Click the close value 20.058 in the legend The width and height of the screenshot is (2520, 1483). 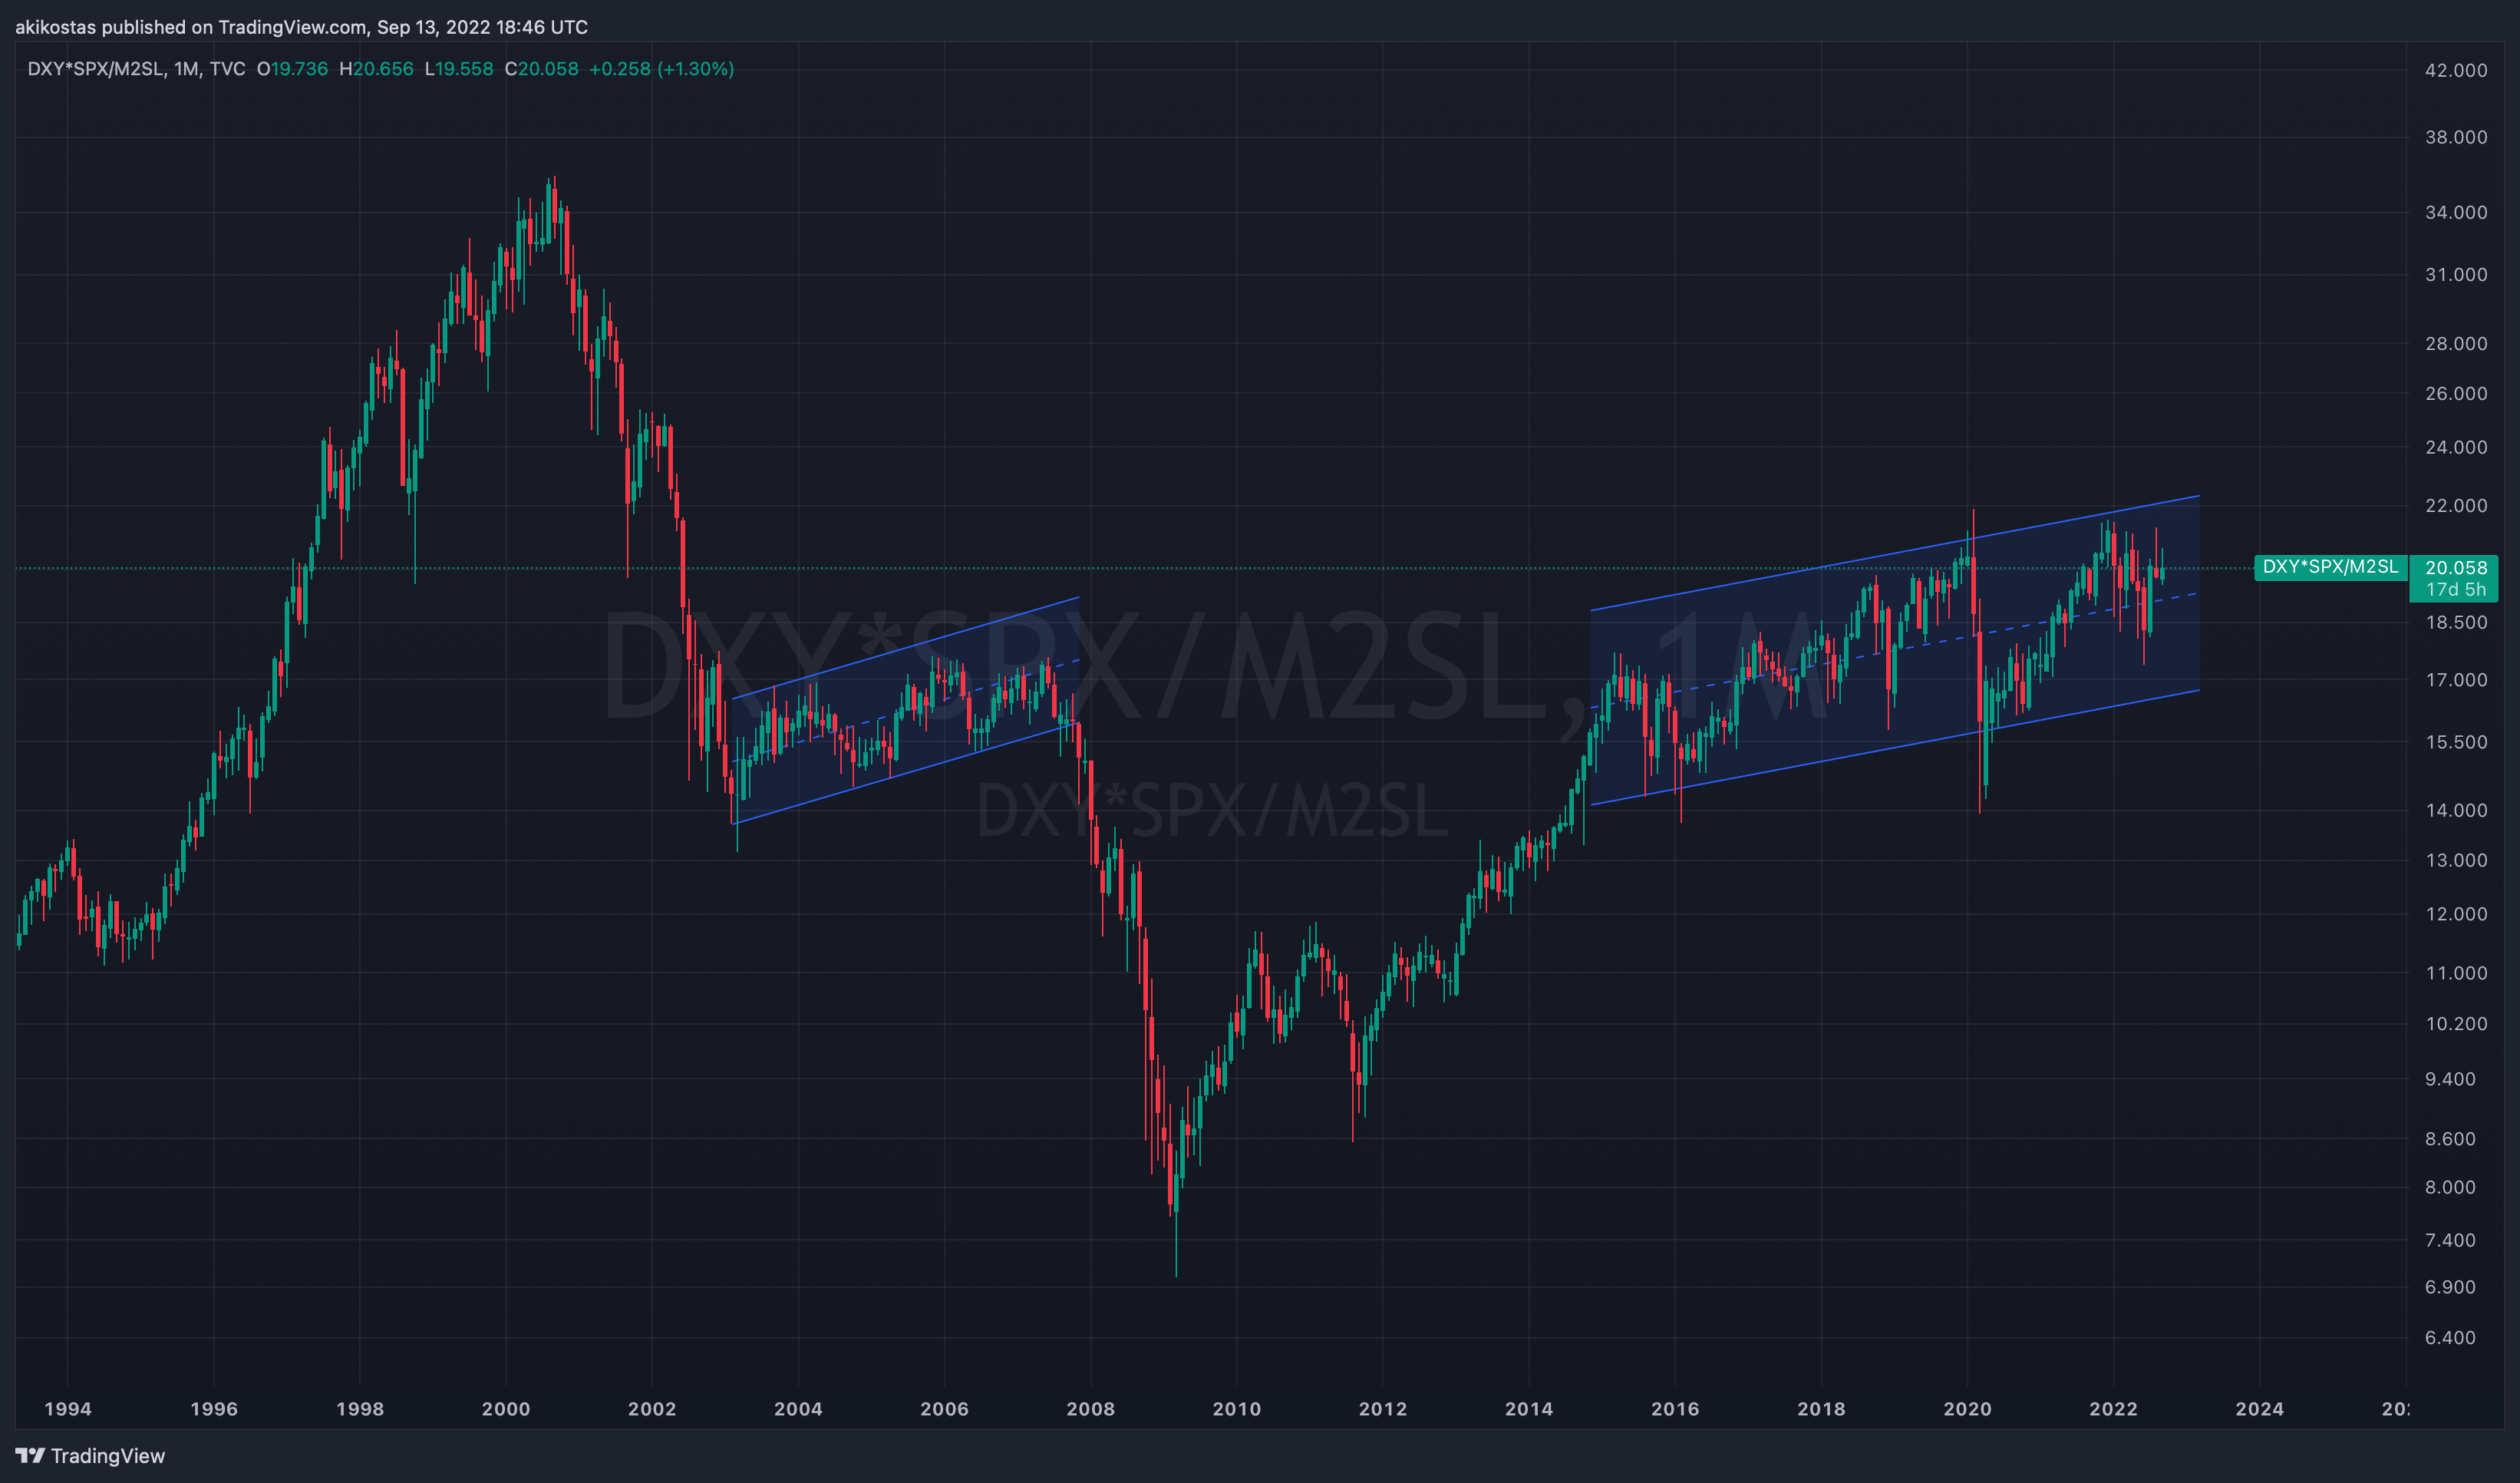point(548,69)
